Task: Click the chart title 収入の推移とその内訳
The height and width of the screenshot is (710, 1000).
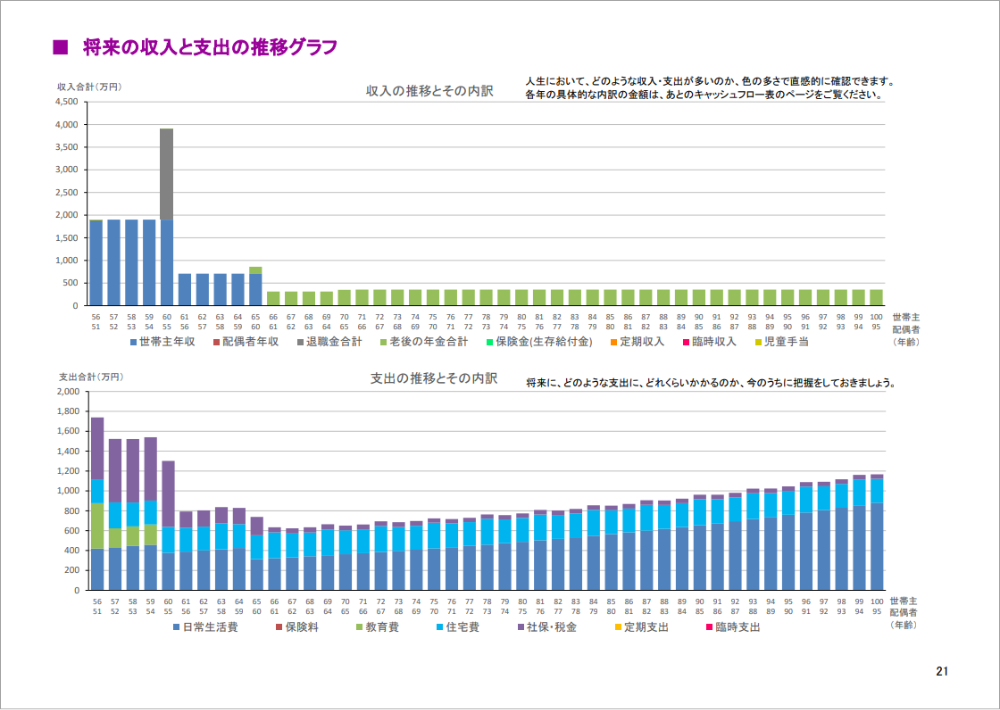Action: coord(429,91)
